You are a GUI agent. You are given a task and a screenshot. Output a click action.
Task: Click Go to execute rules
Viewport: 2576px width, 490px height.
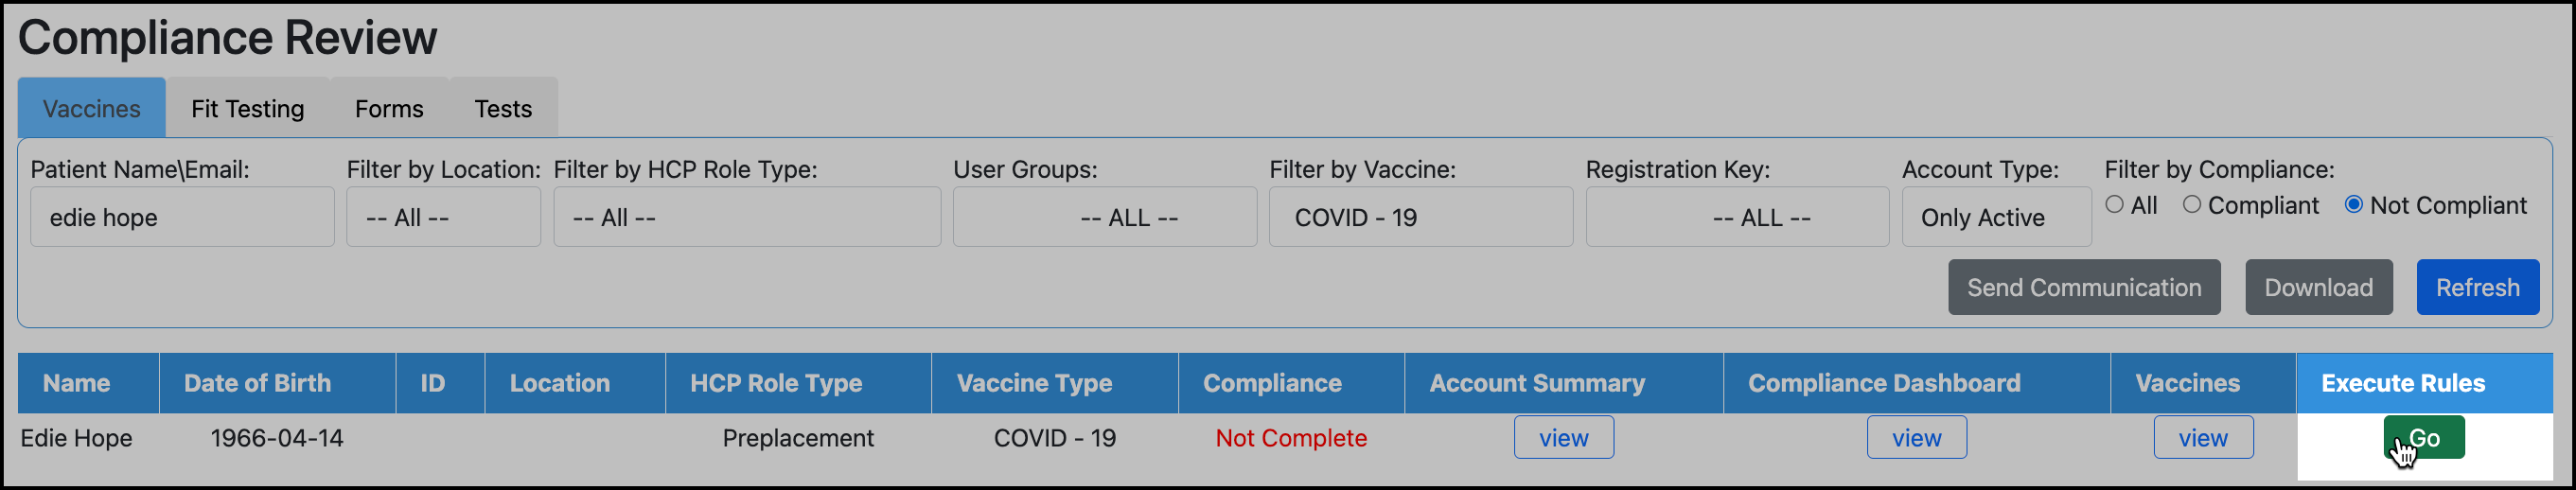[2423, 437]
